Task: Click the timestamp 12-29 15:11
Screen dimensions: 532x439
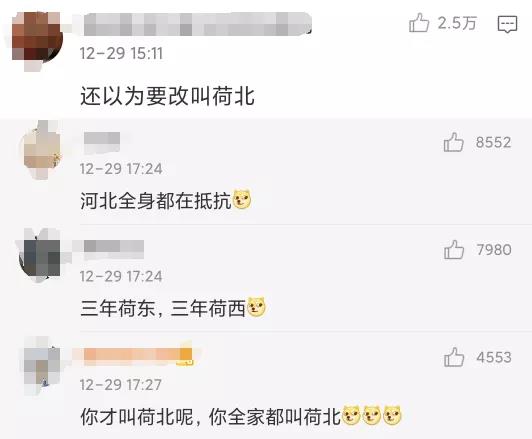Action: click(121, 54)
